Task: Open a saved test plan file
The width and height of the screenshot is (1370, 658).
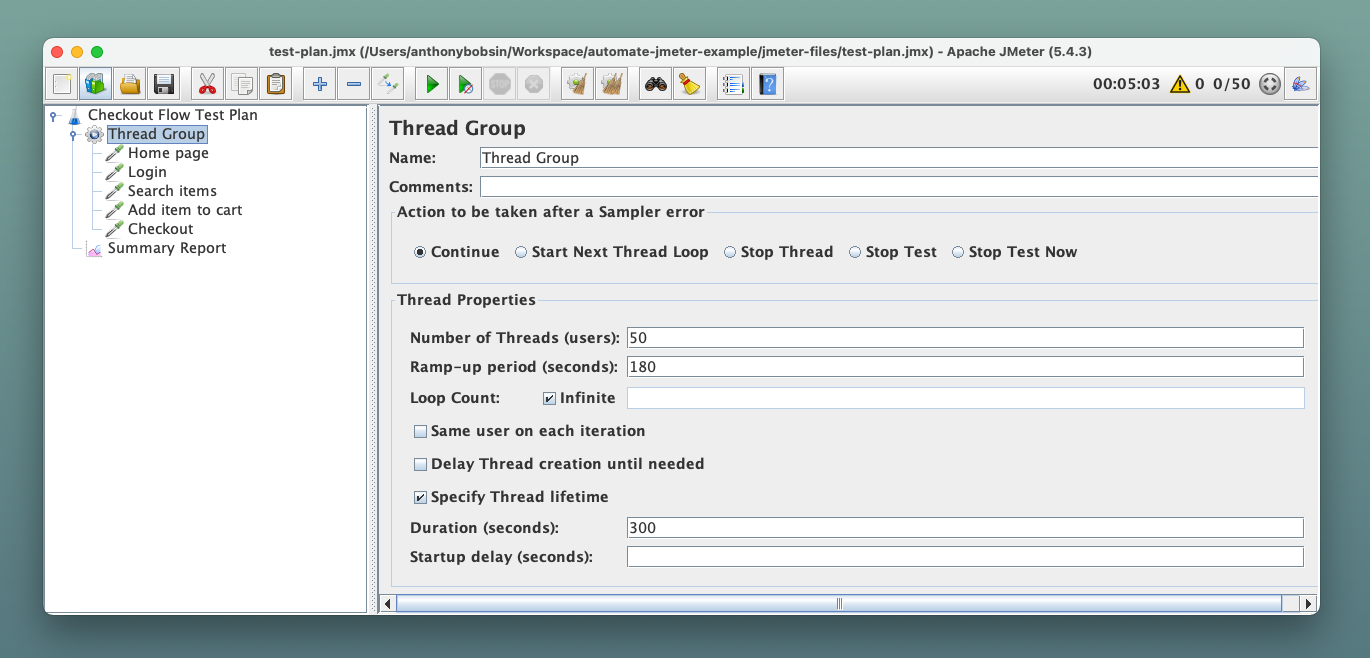Action: (129, 83)
